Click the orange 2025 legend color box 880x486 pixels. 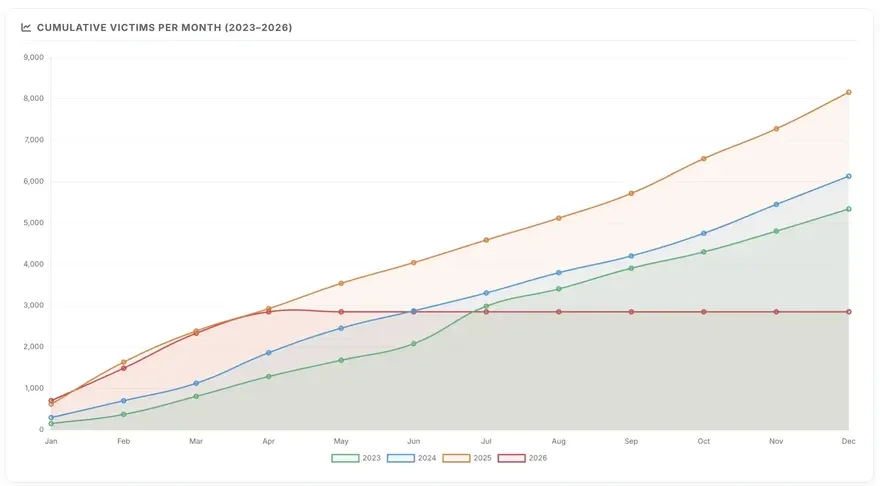coord(456,458)
